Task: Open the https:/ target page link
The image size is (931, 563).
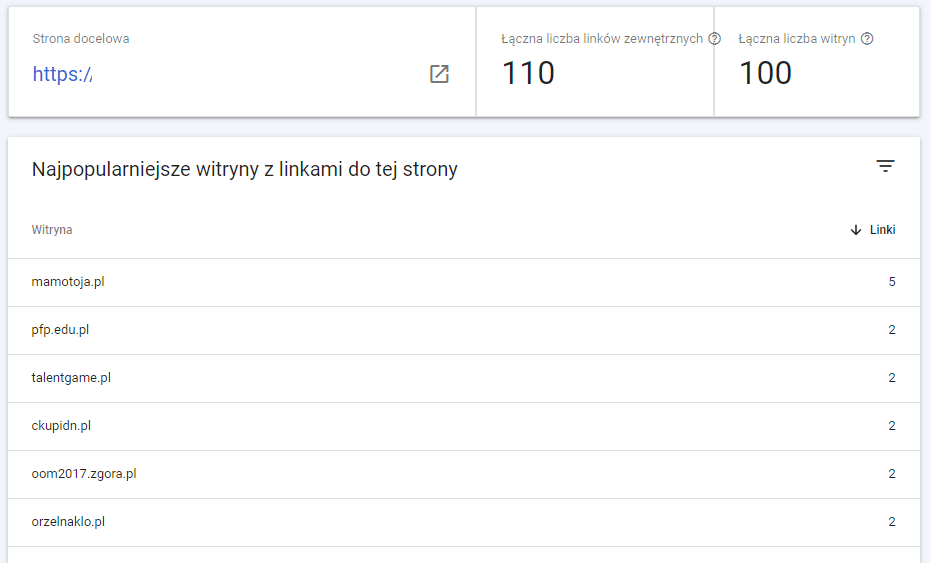Action: click(62, 74)
